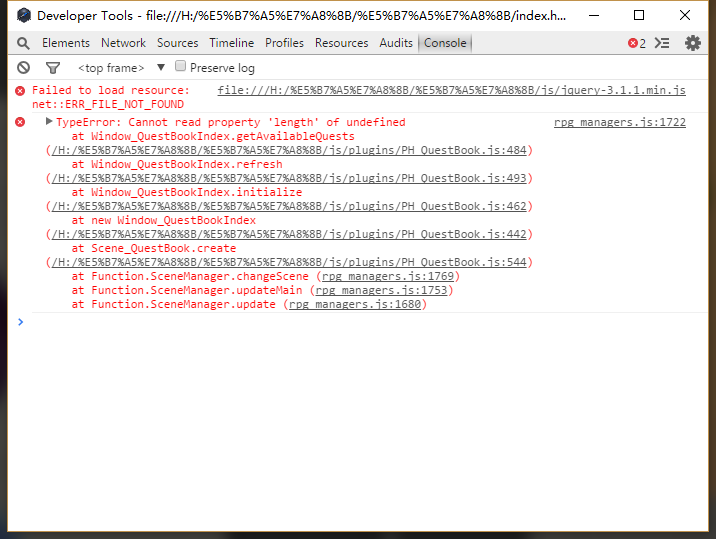Expand the TypeError stack trace triangle
Viewport: 716px width, 539px height.
pos(49,121)
